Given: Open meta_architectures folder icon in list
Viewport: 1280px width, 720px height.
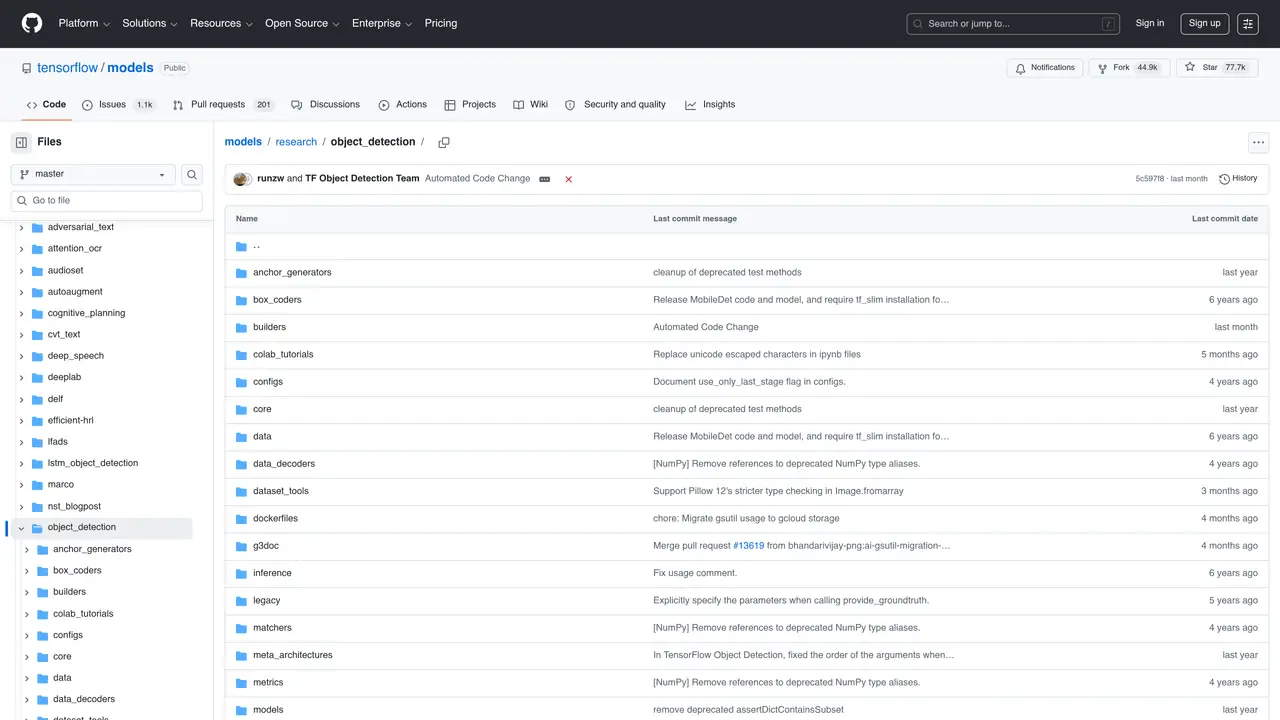Looking at the screenshot, I should pyautogui.click(x=241, y=655).
